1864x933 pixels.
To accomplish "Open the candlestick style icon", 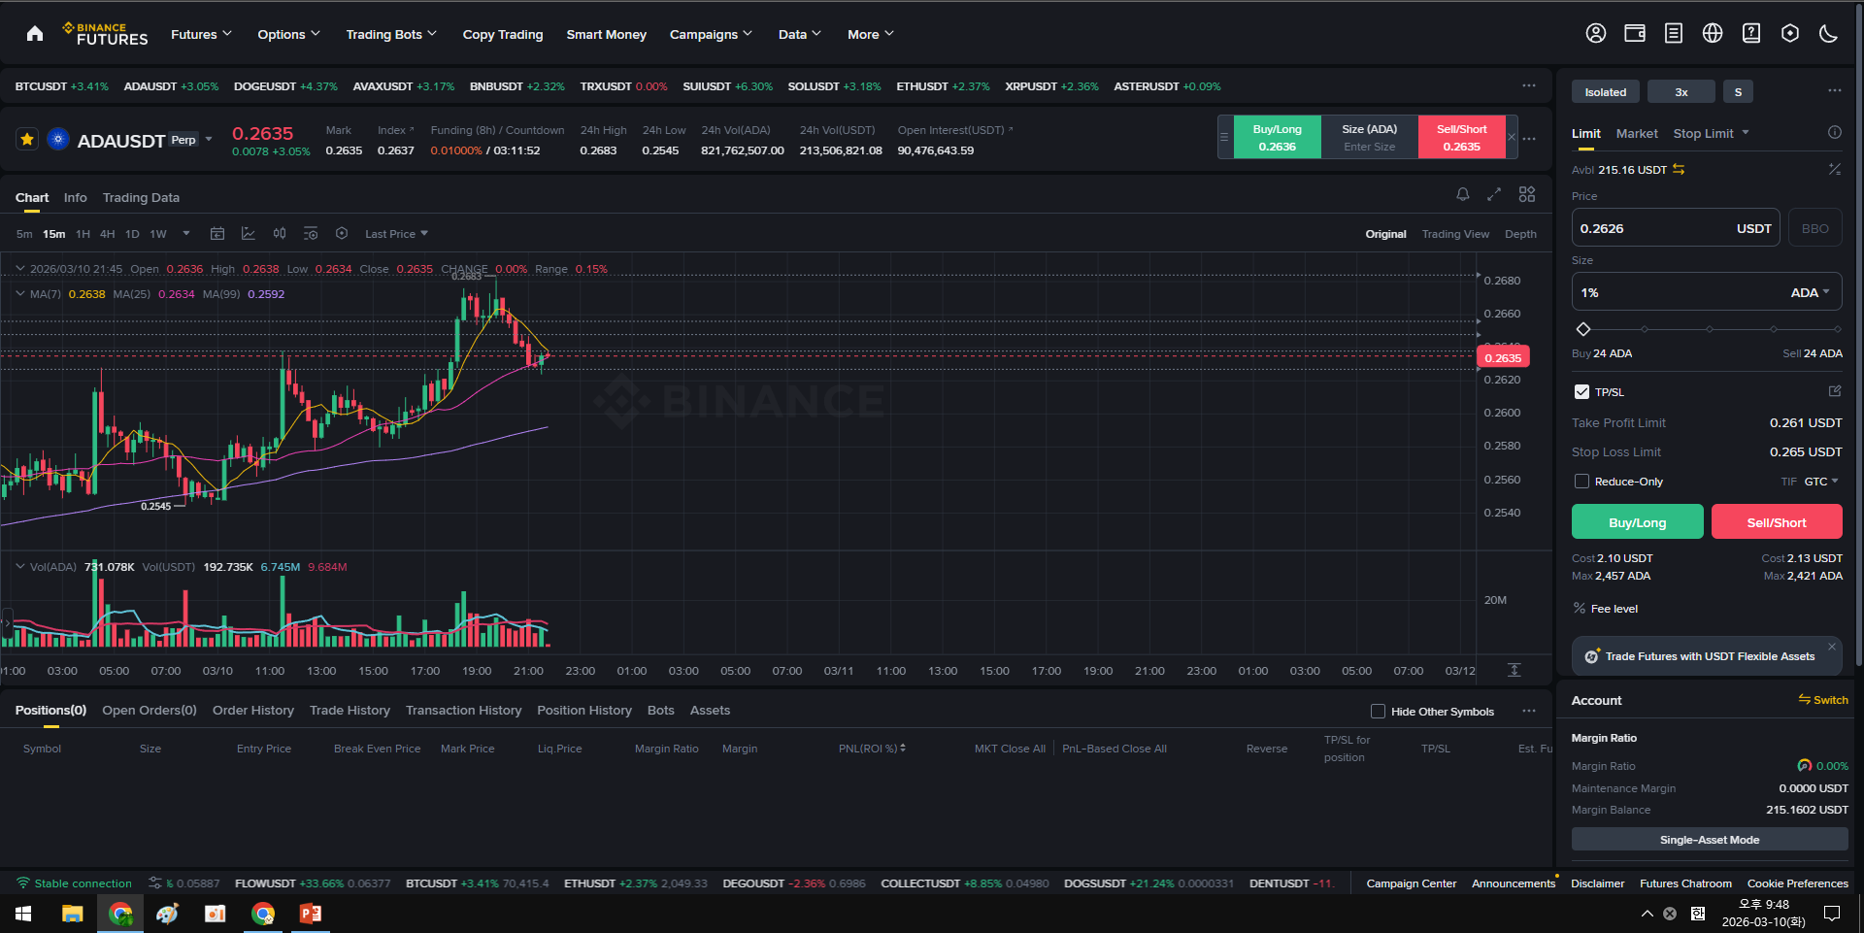I will click(x=279, y=234).
